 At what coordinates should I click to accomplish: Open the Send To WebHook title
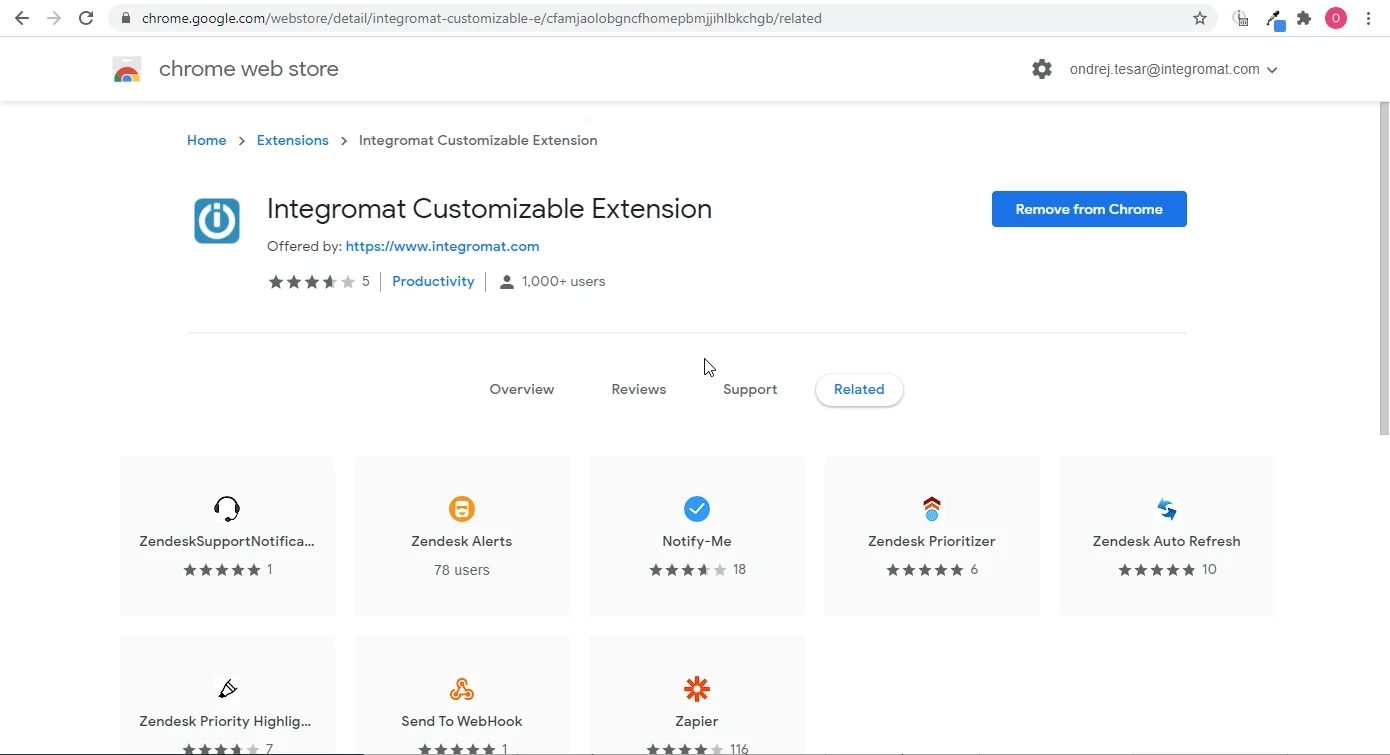(x=462, y=721)
